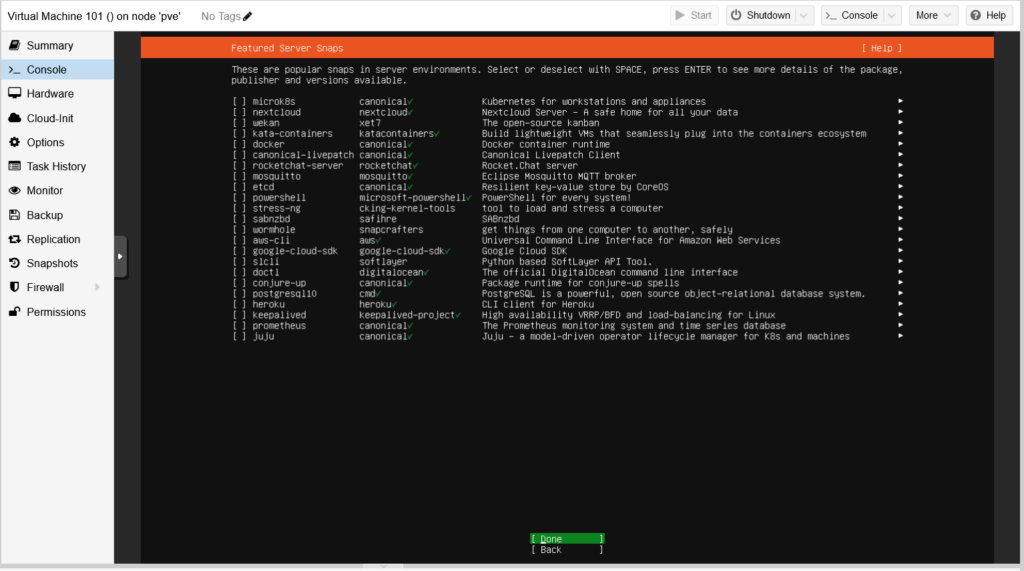Open the Replication section

[x=53, y=240]
